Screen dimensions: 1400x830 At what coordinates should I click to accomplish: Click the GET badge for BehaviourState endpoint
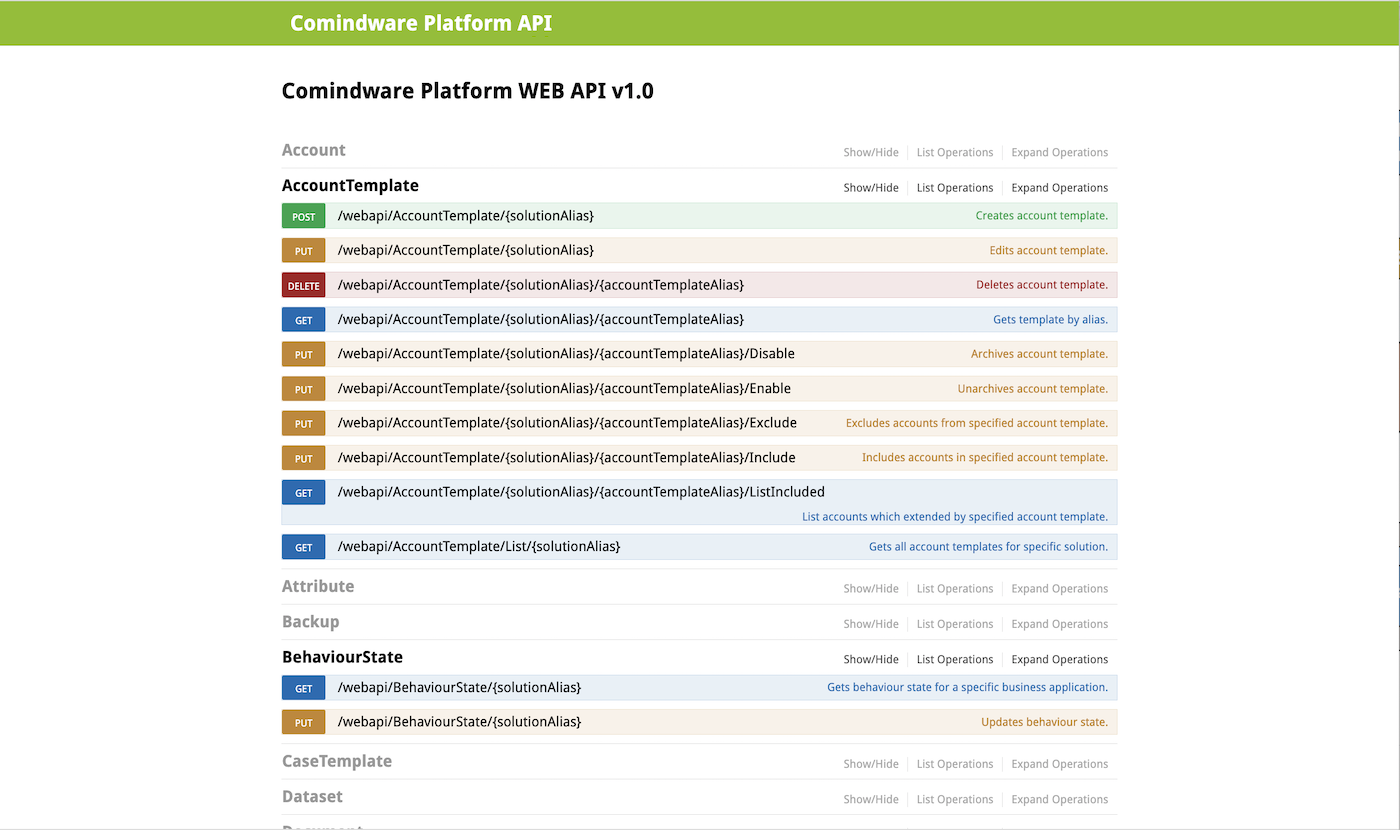point(303,688)
